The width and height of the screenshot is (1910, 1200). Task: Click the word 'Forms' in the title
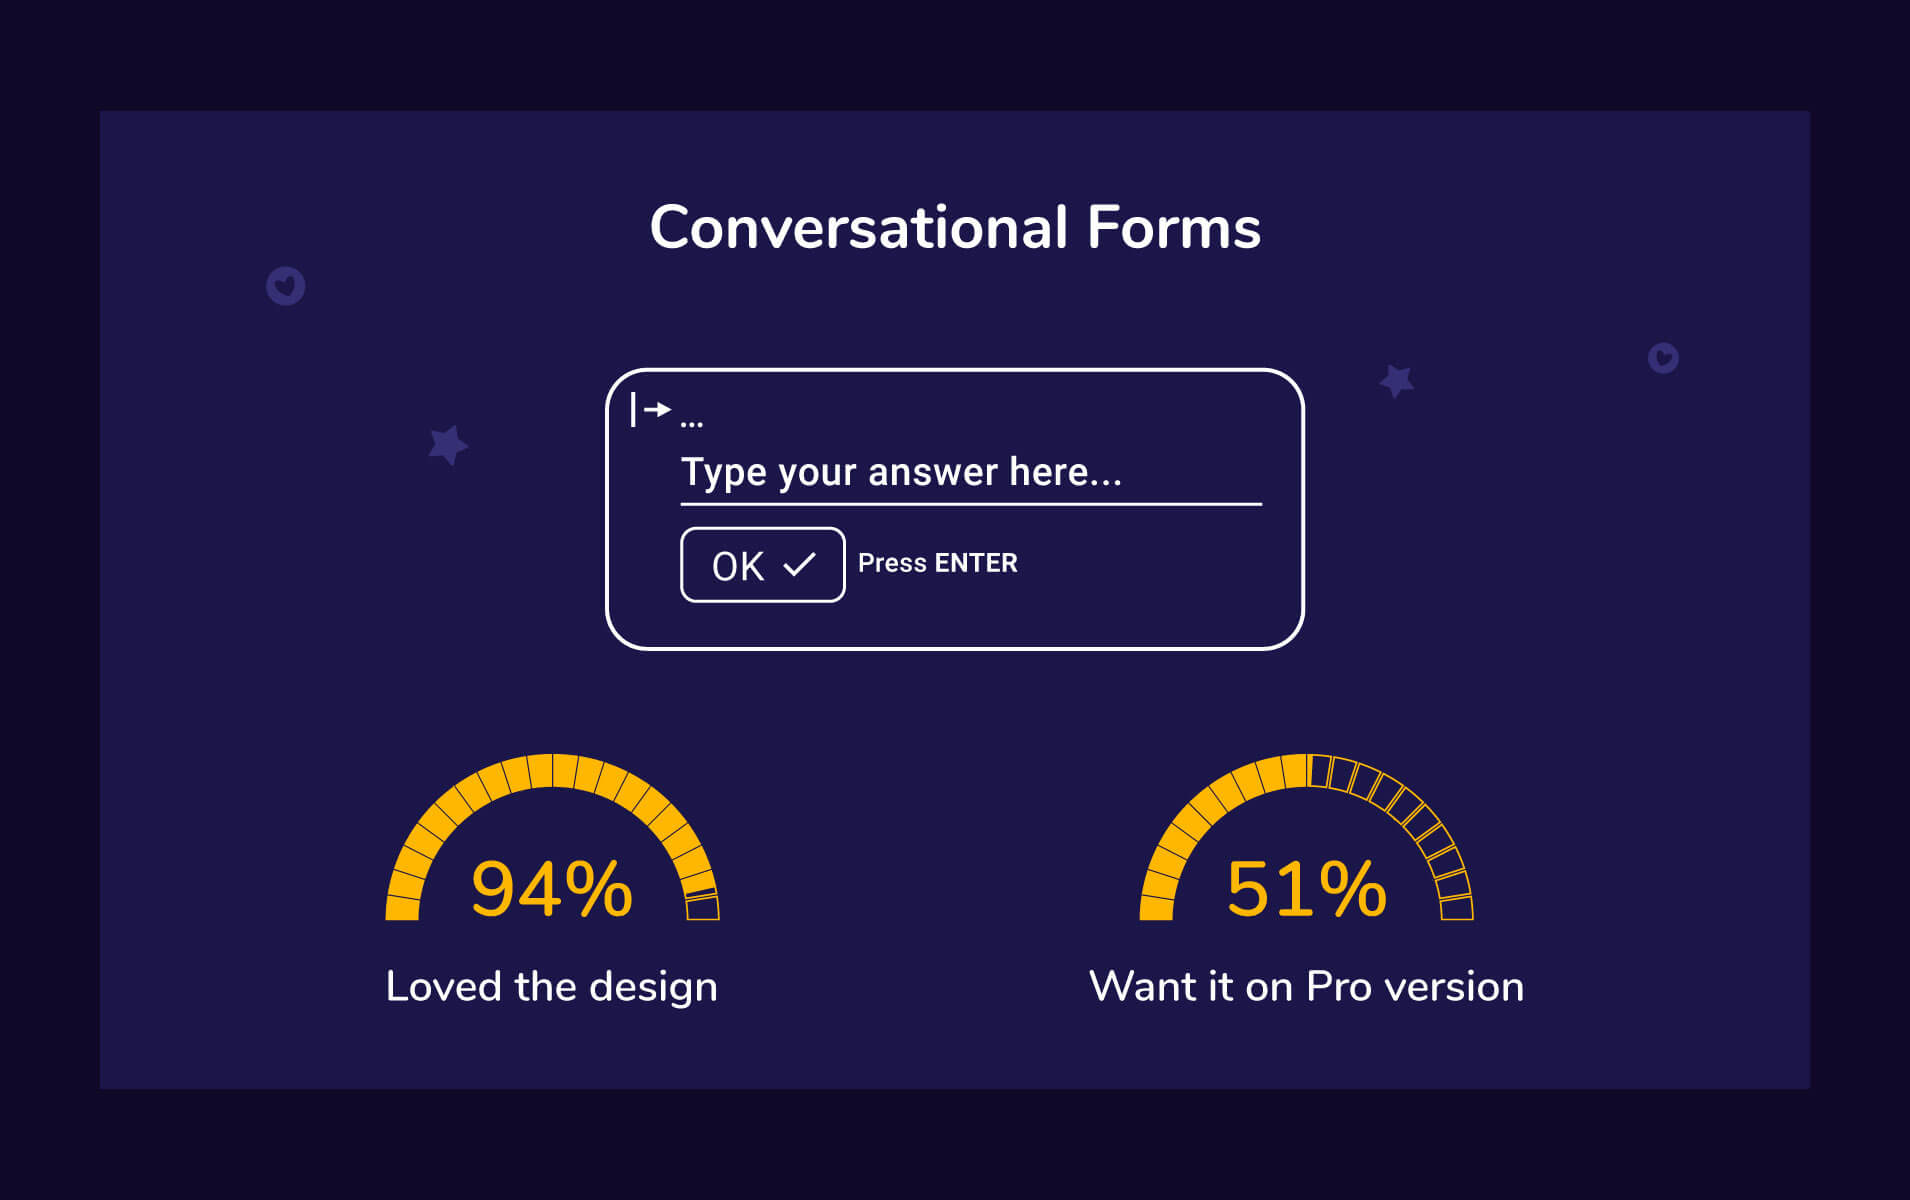point(1173,227)
